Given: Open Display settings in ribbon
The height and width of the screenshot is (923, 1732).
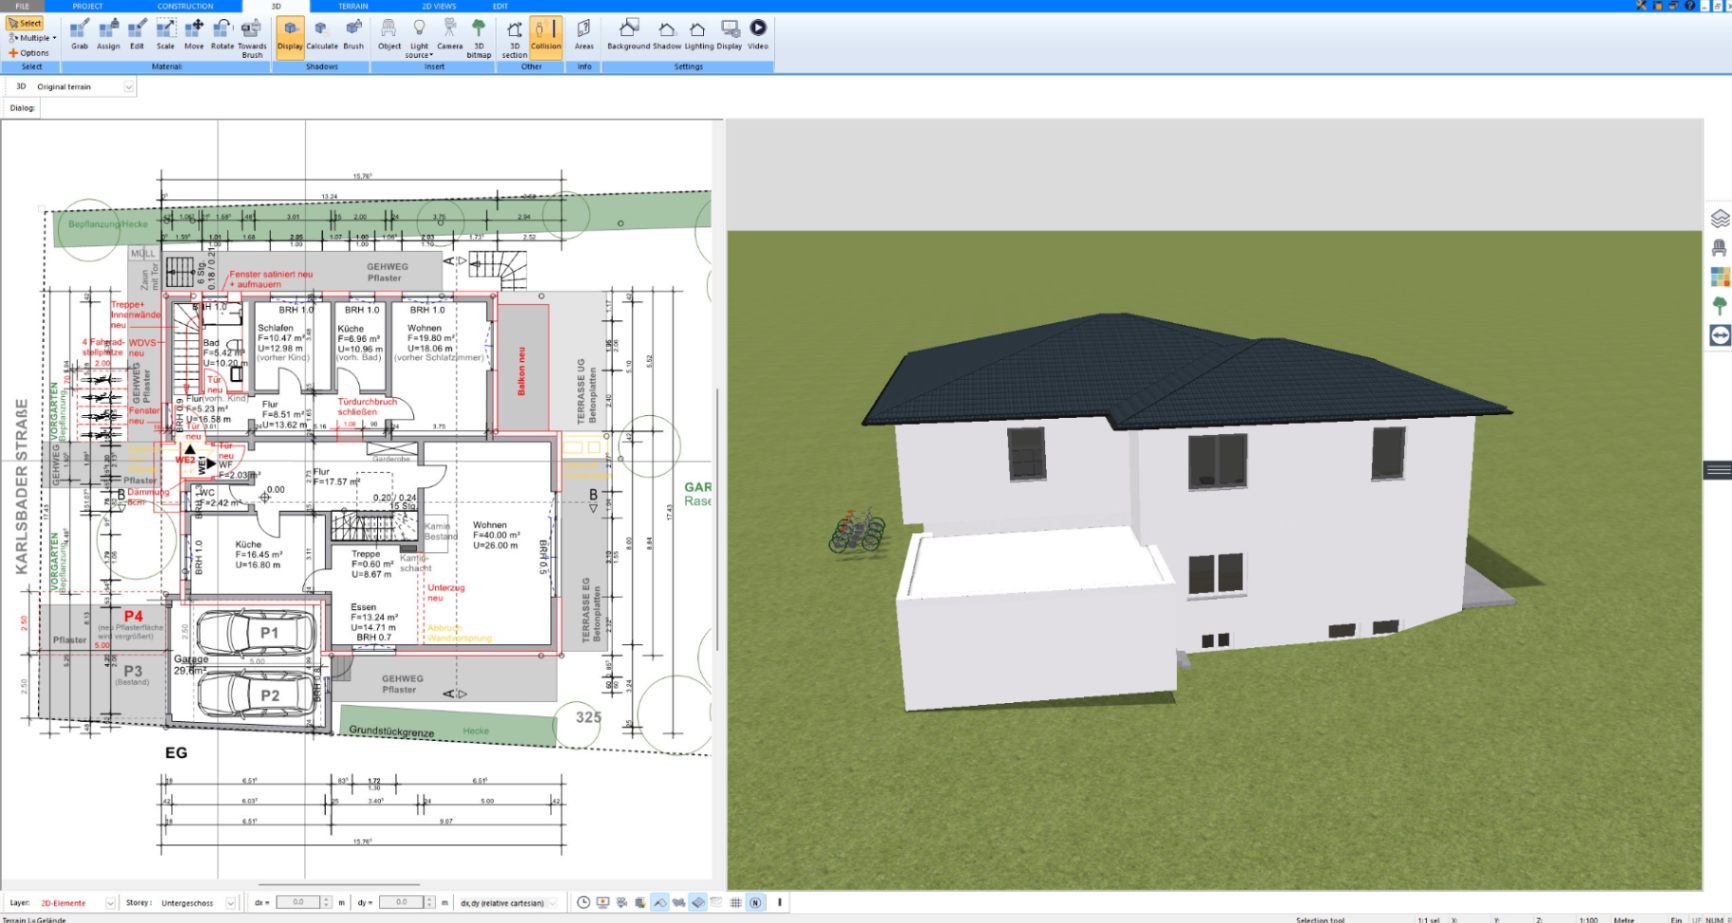Looking at the screenshot, I should [x=730, y=35].
